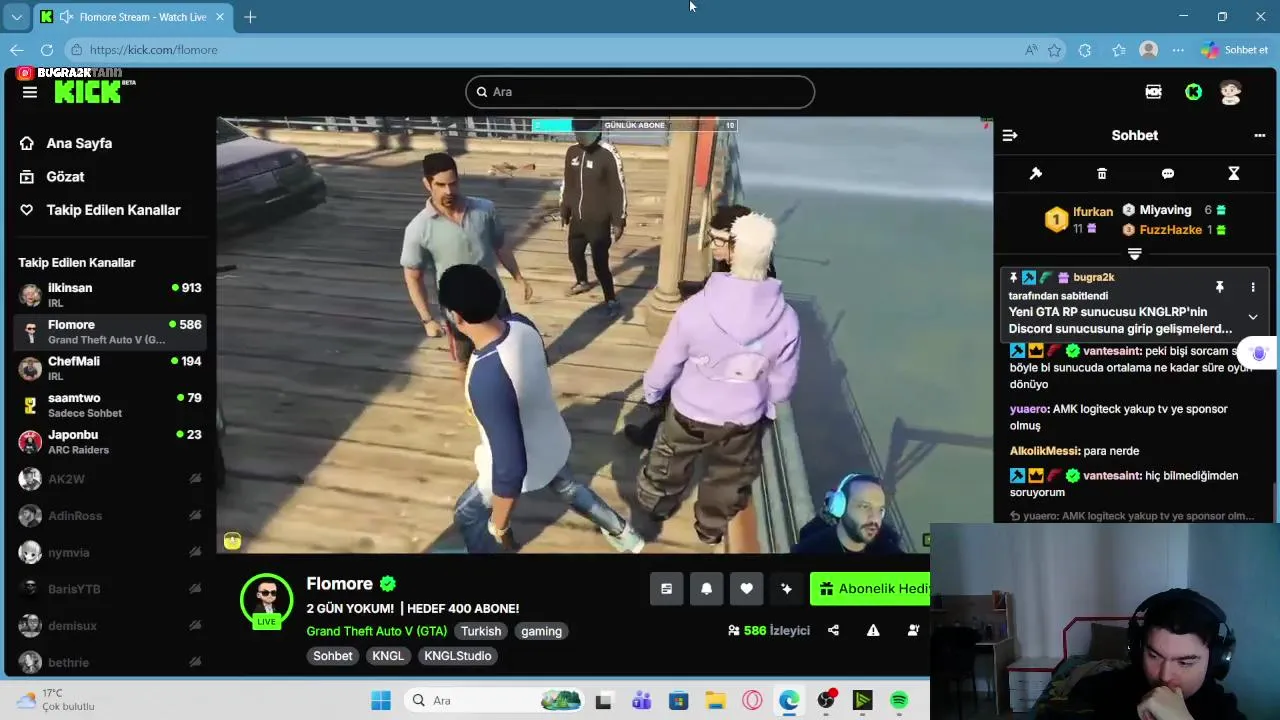Viewport: 1280px width, 720px height.
Task: Click the Günlük Abone goal progress bar
Action: (x=635, y=125)
